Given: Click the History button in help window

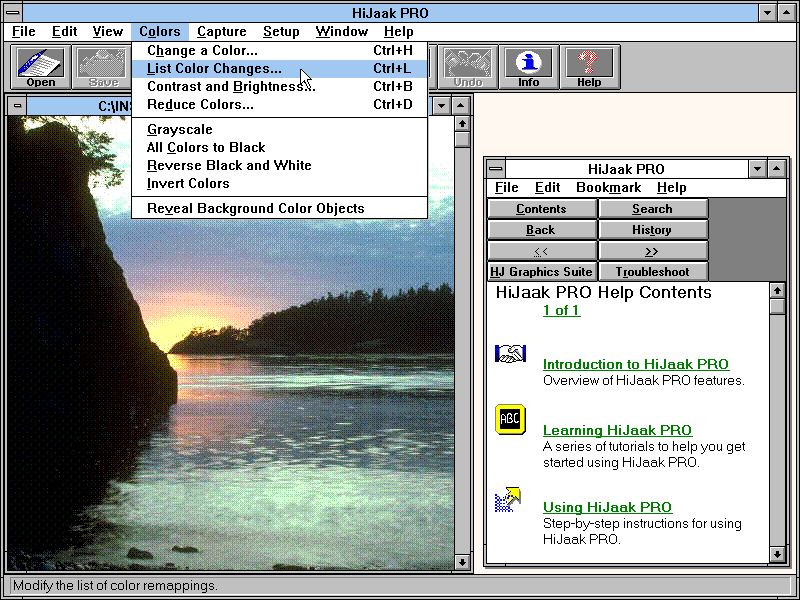Looking at the screenshot, I should click(653, 230).
